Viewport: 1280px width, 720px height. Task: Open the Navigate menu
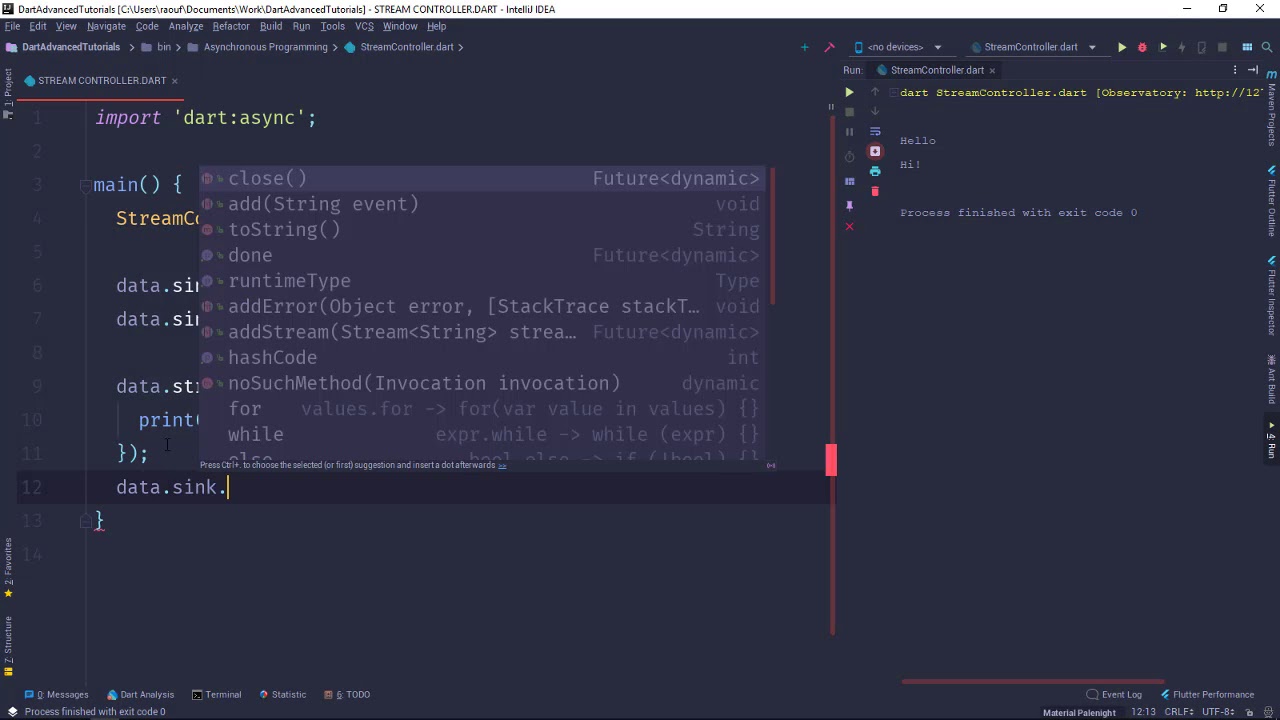(106, 26)
